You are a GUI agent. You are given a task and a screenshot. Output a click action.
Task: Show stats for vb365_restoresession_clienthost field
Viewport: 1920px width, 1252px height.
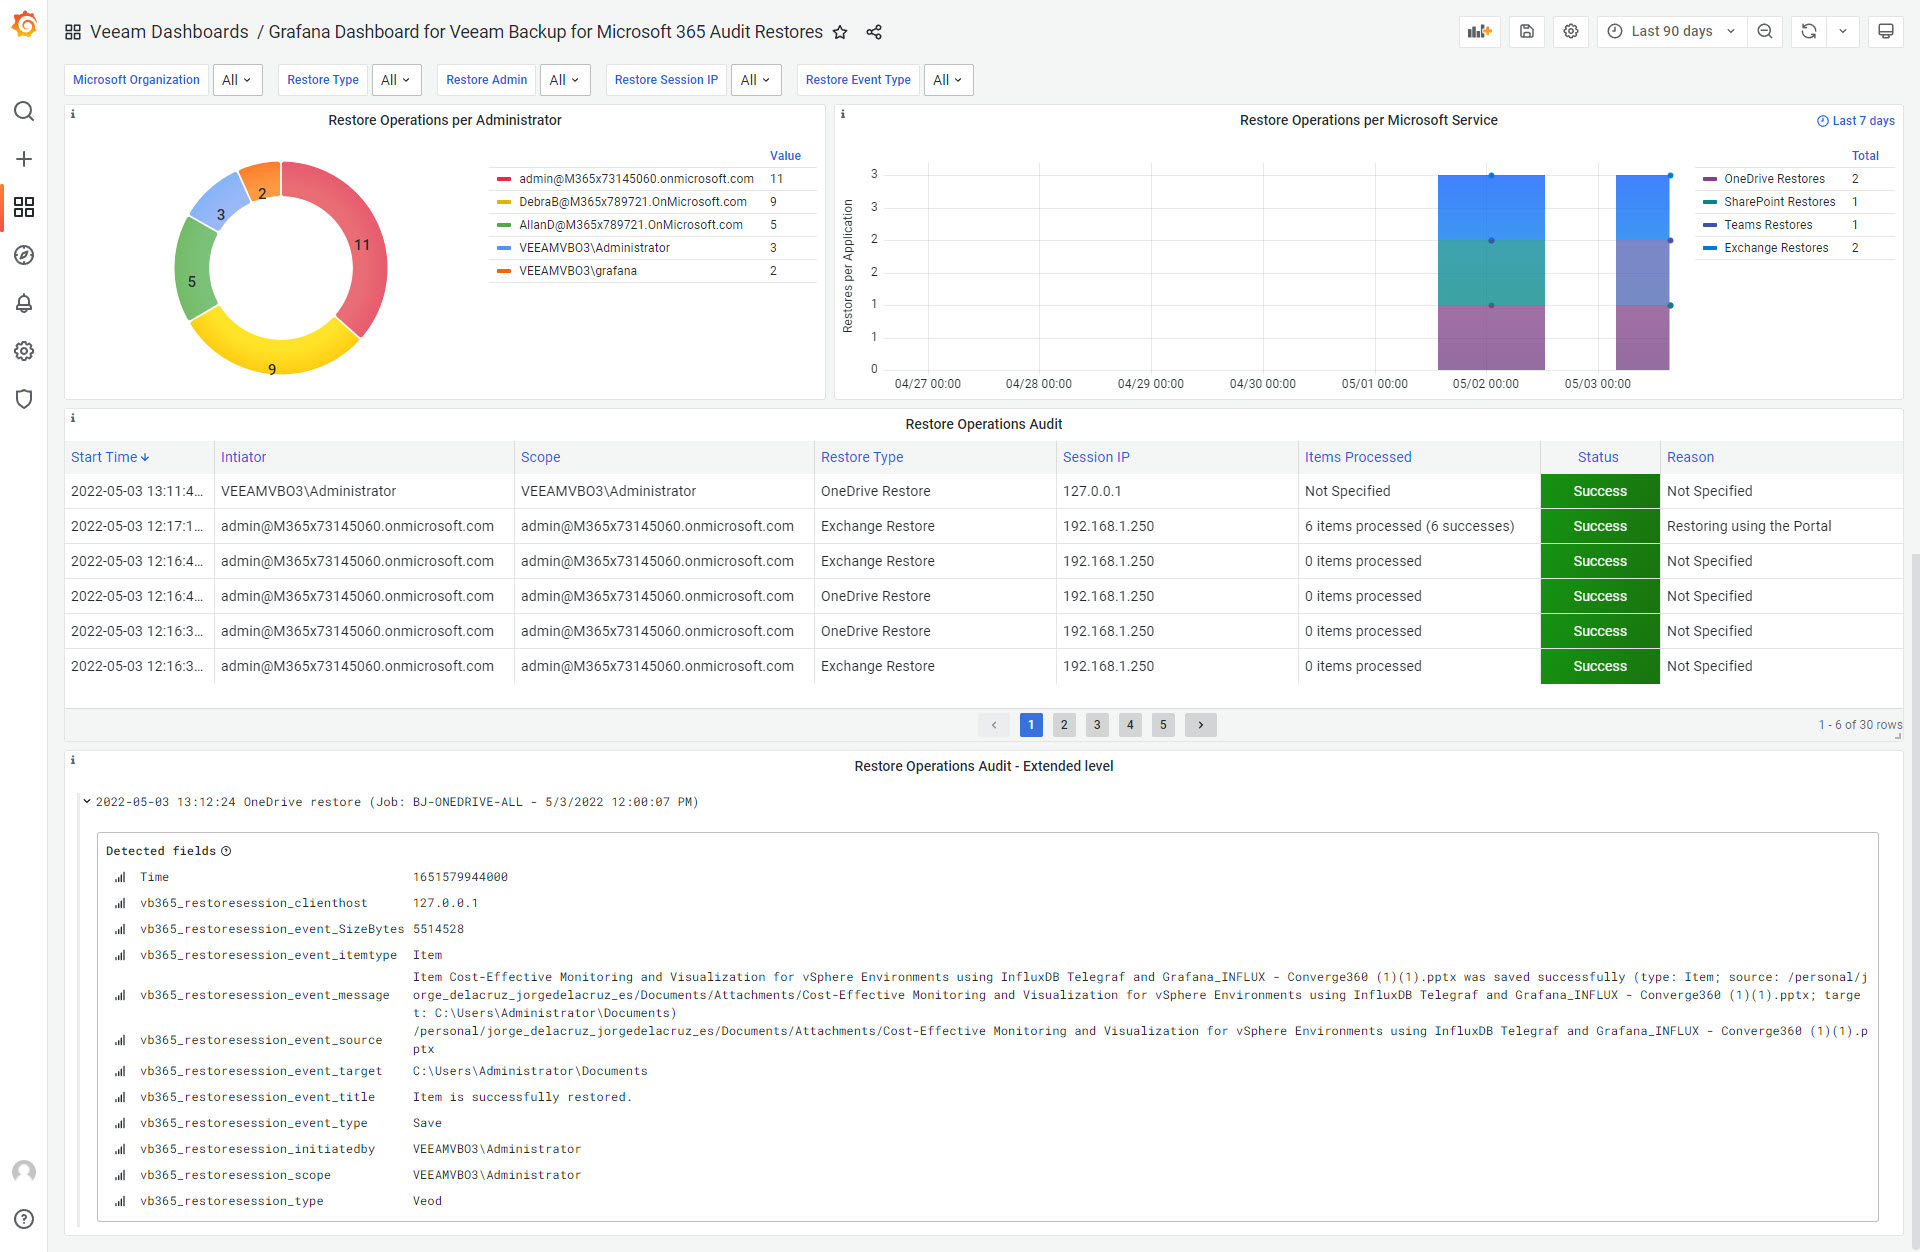(x=120, y=903)
